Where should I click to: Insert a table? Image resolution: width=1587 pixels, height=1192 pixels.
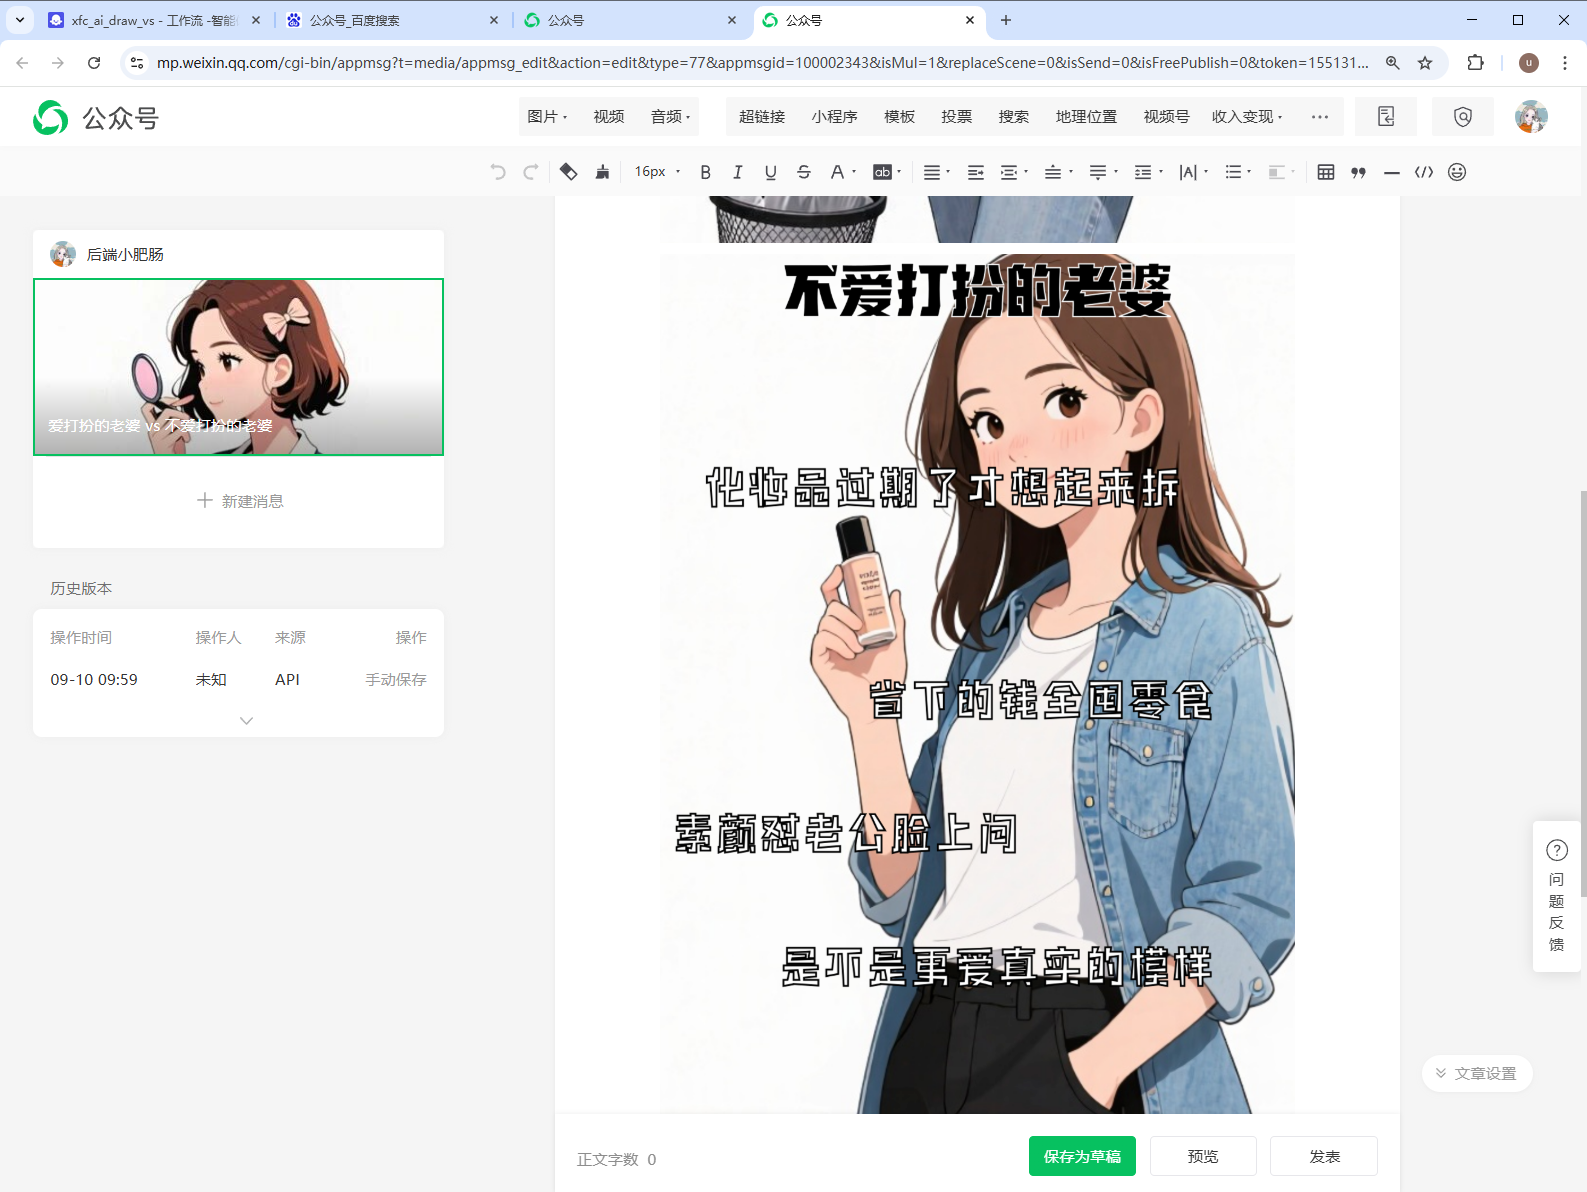pyautogui.click(x=1326, y=172)
